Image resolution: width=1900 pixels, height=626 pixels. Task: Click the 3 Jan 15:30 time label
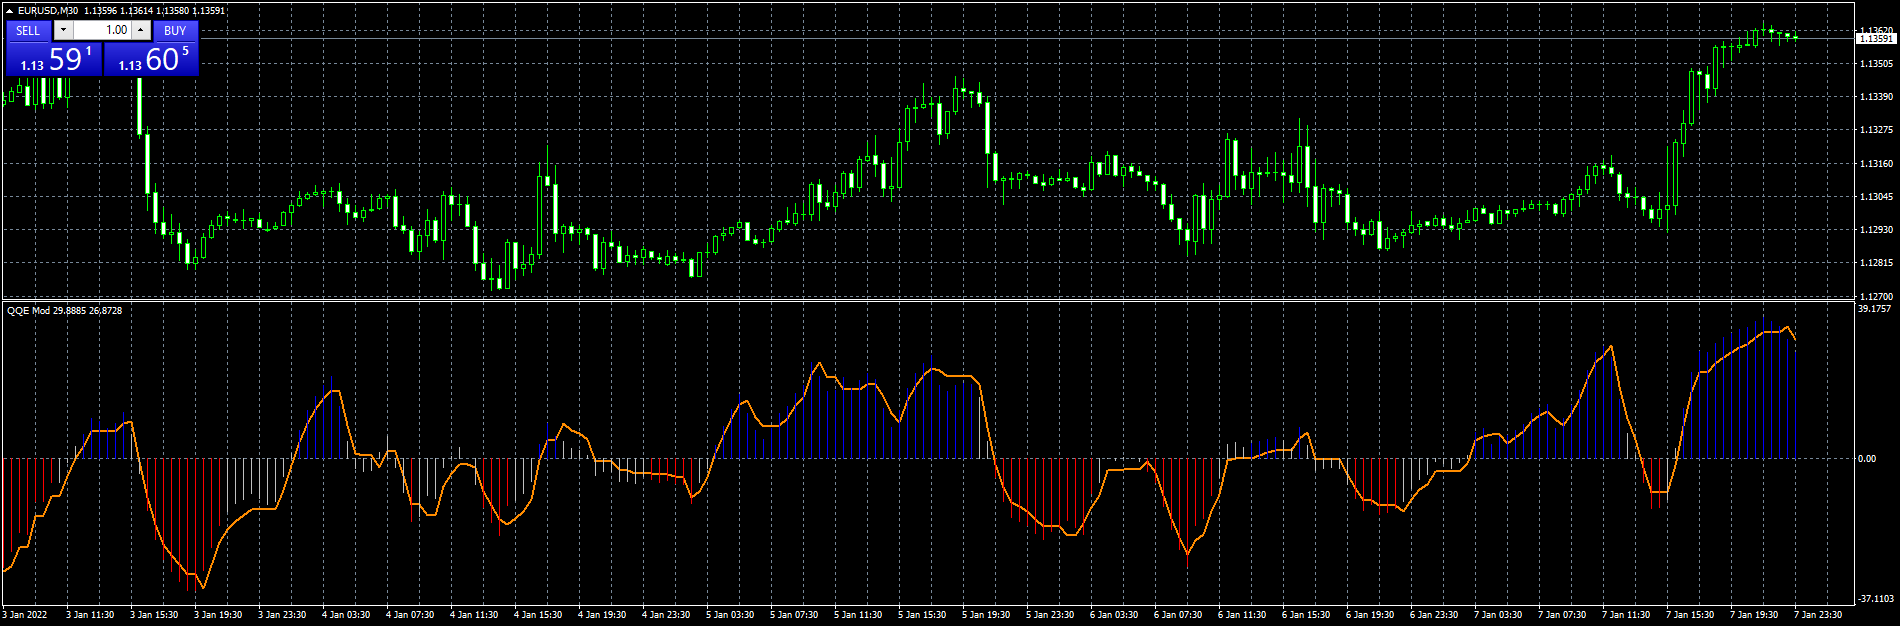pos(155,615)
